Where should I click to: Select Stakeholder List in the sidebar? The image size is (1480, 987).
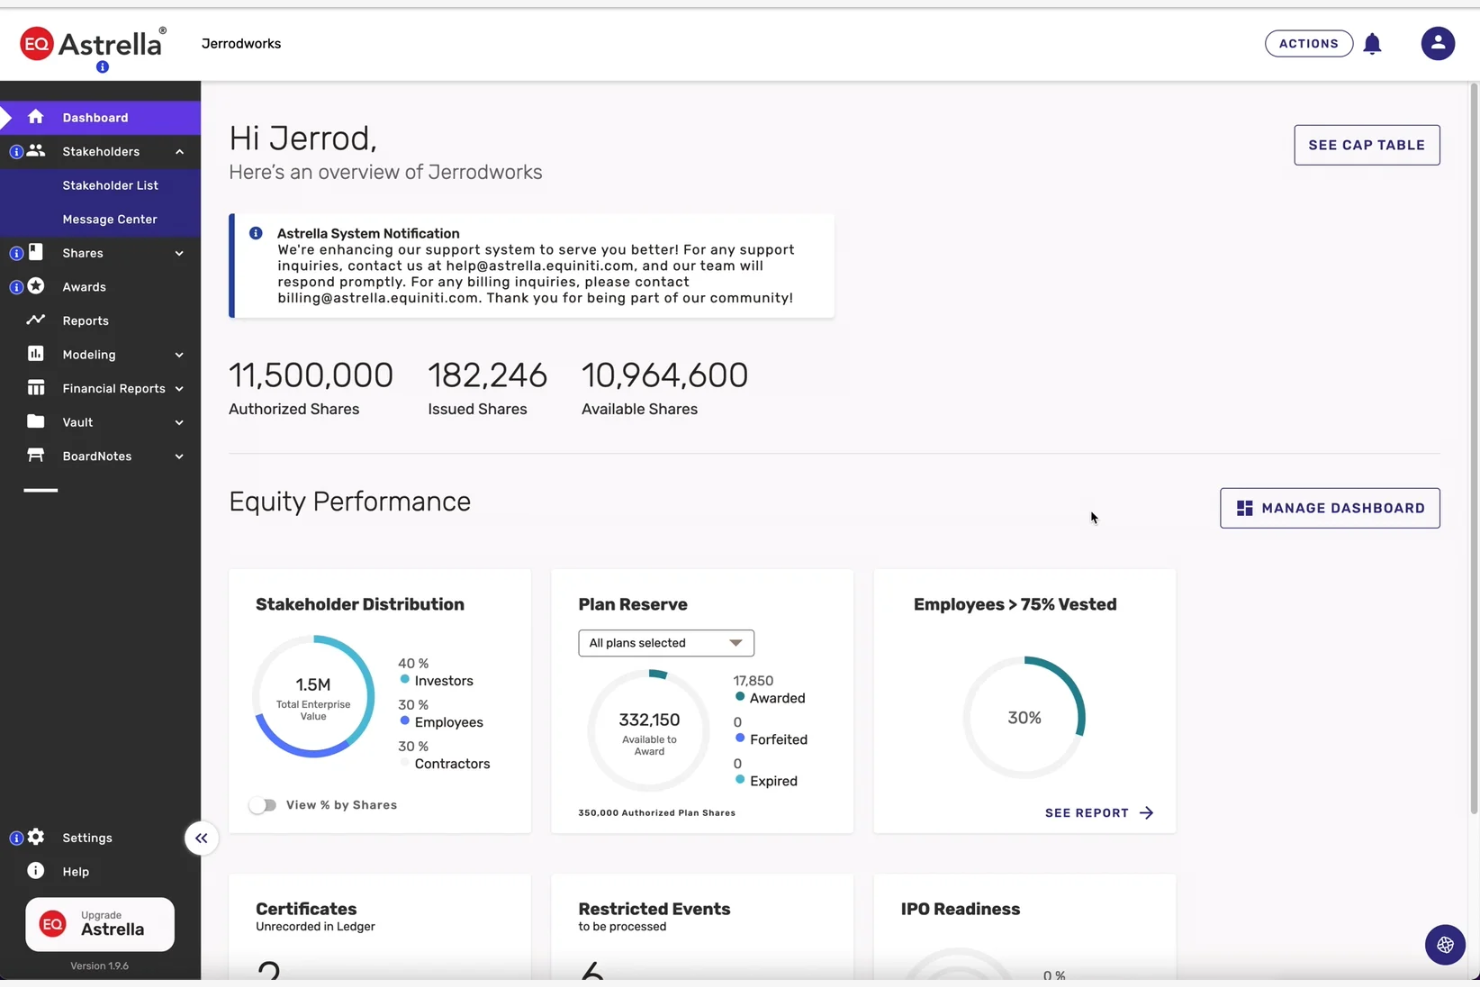point(111,185)
